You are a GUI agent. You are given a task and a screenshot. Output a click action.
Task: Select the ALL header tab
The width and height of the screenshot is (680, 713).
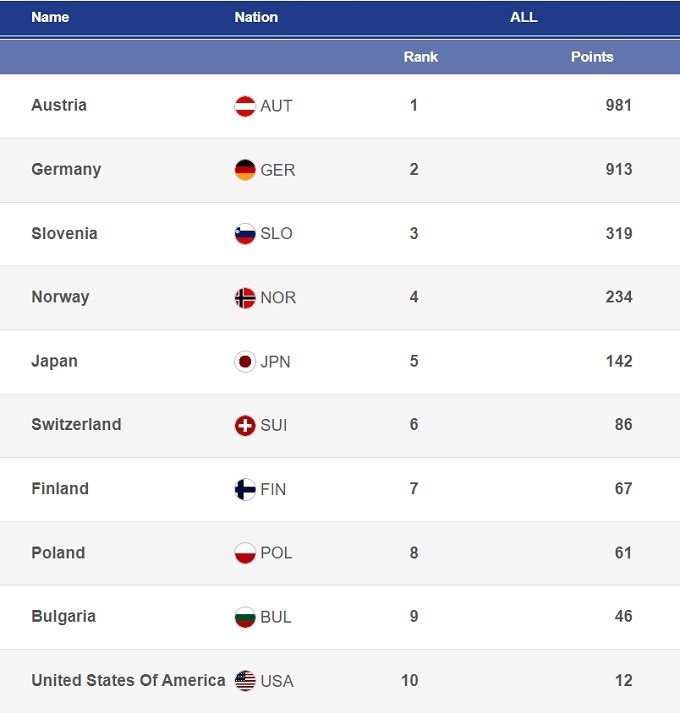[523, 17]
